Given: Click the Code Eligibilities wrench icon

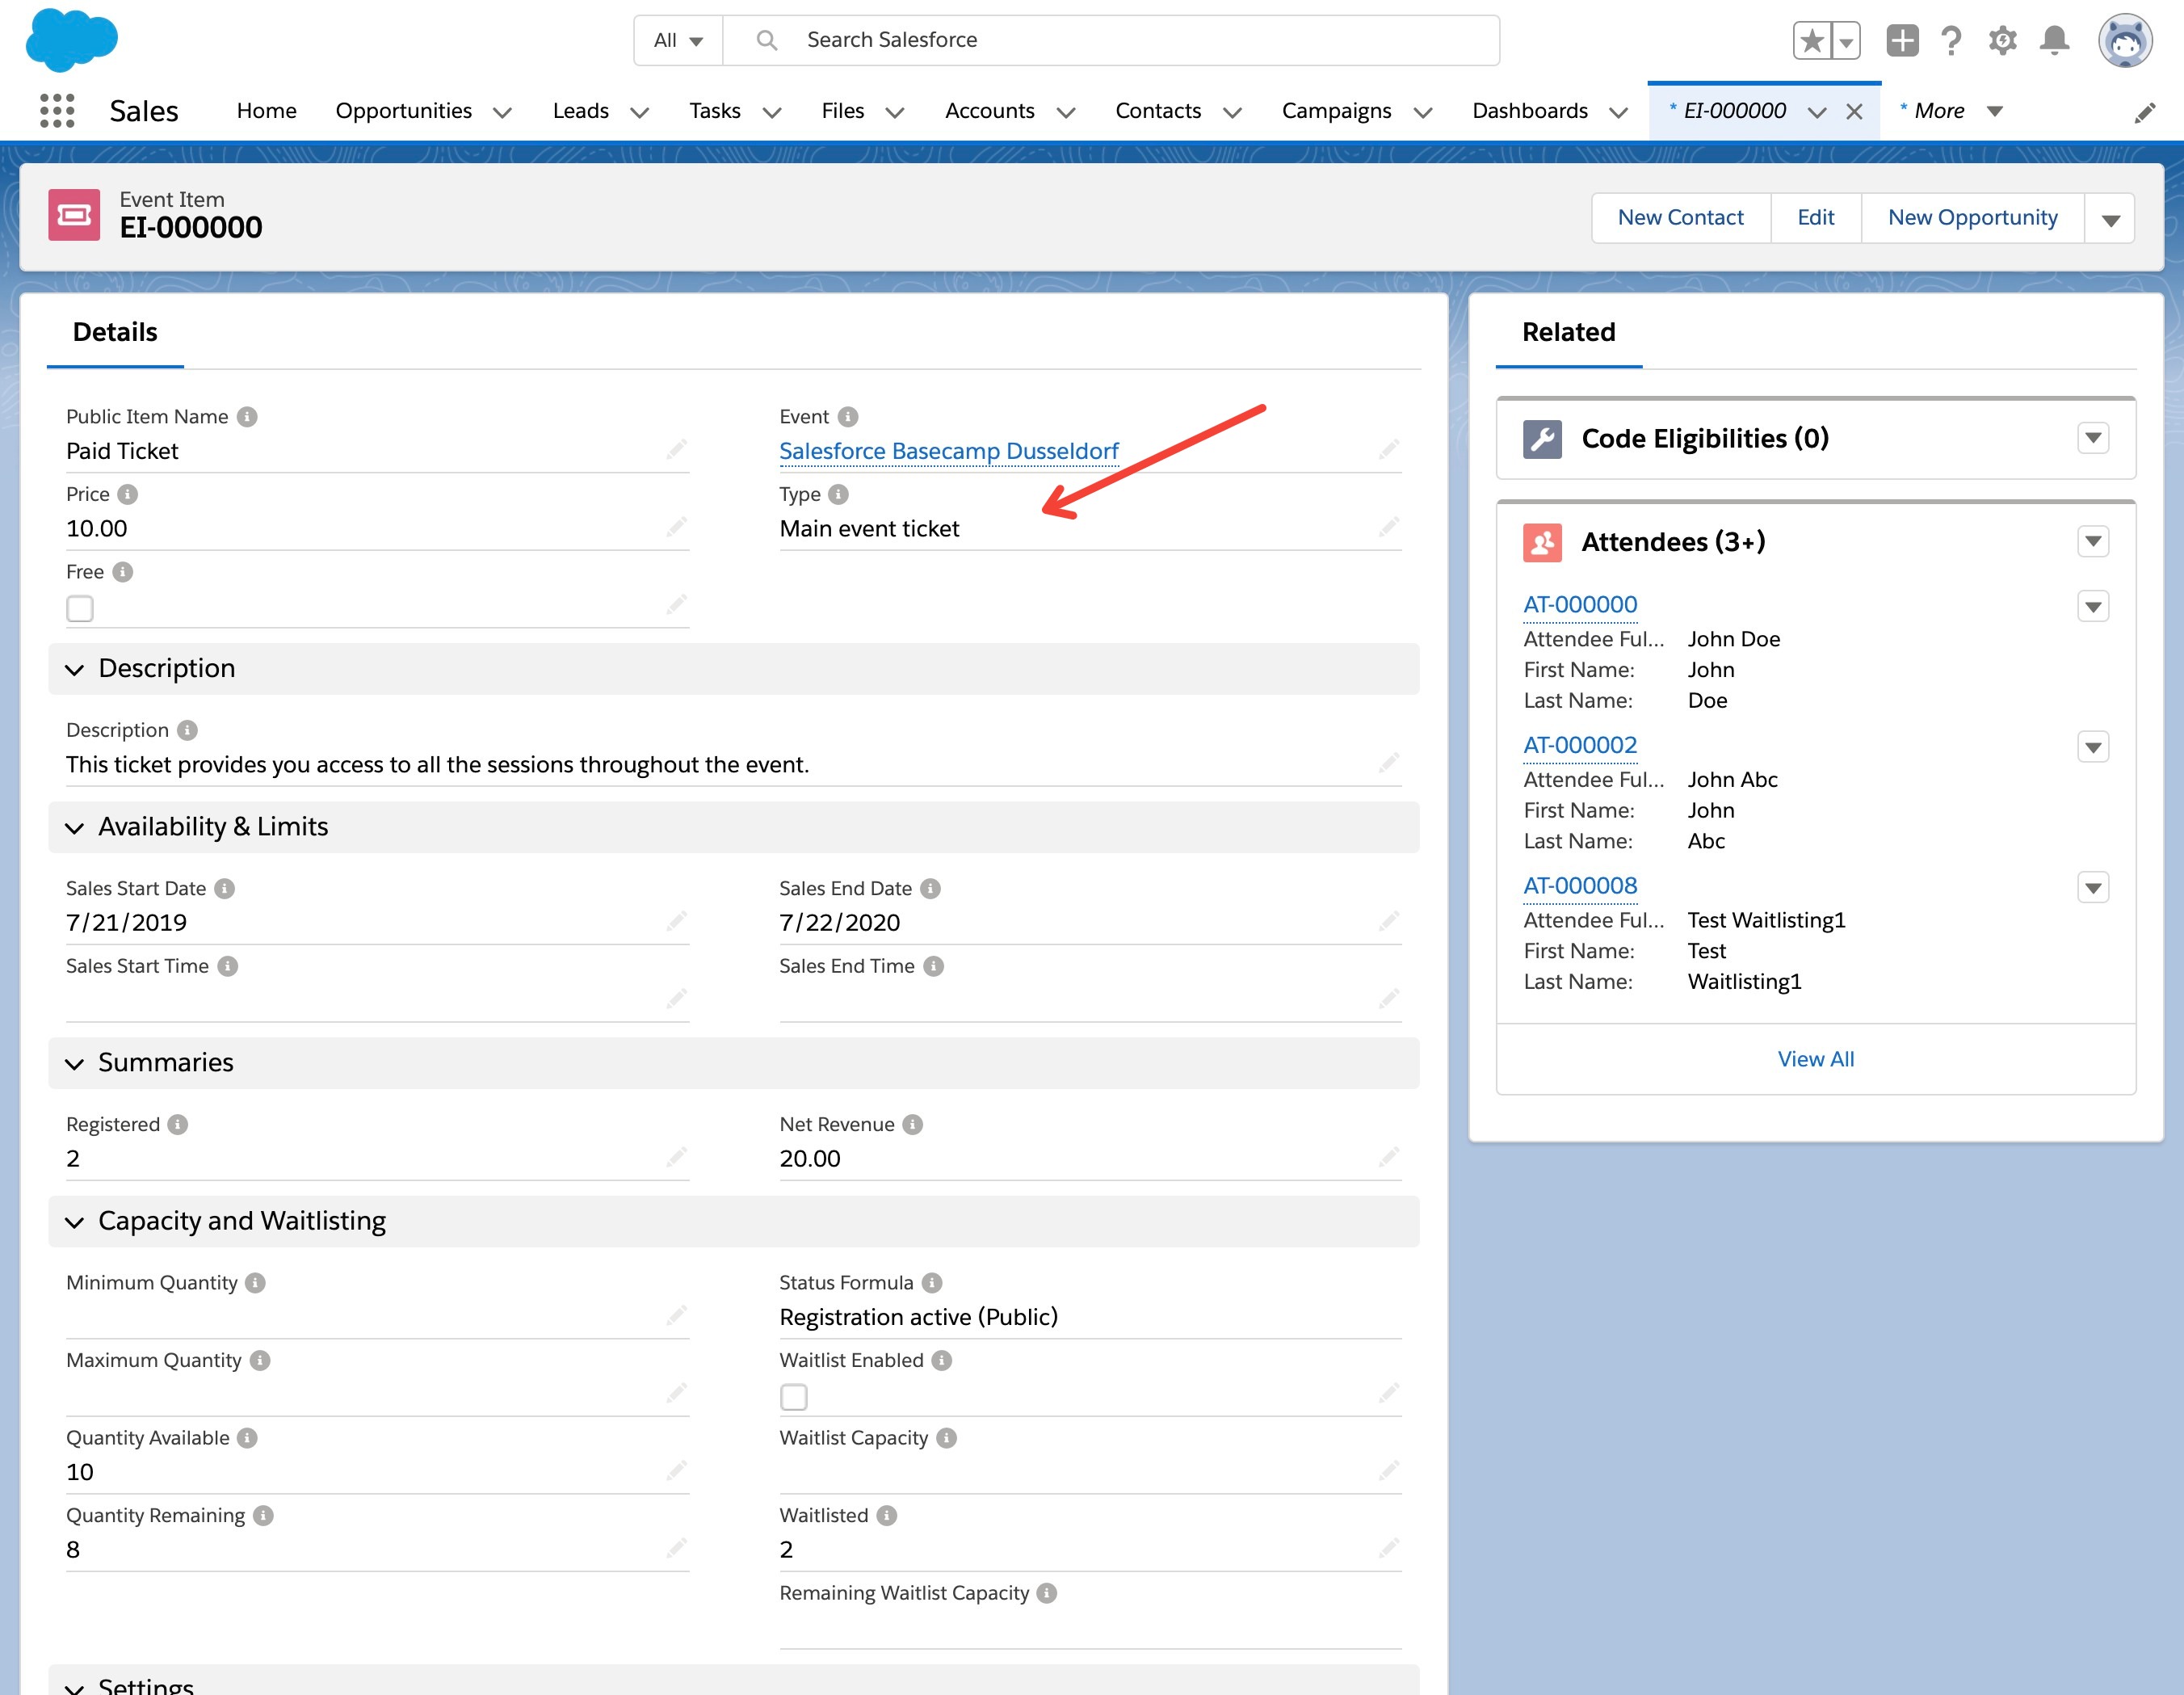Looking at the screenshot, I should point(1542,439).
